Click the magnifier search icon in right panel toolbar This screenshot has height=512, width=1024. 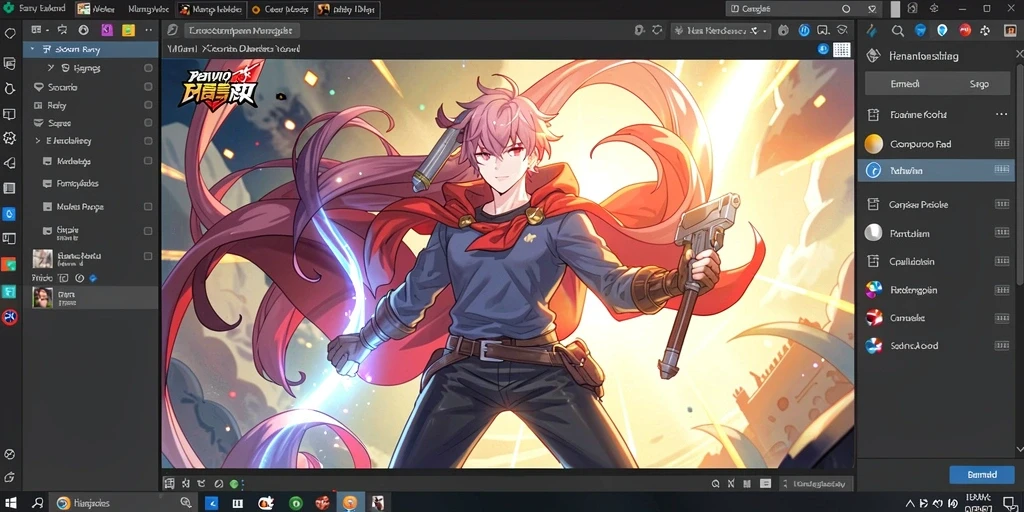[x=898, y=31]
